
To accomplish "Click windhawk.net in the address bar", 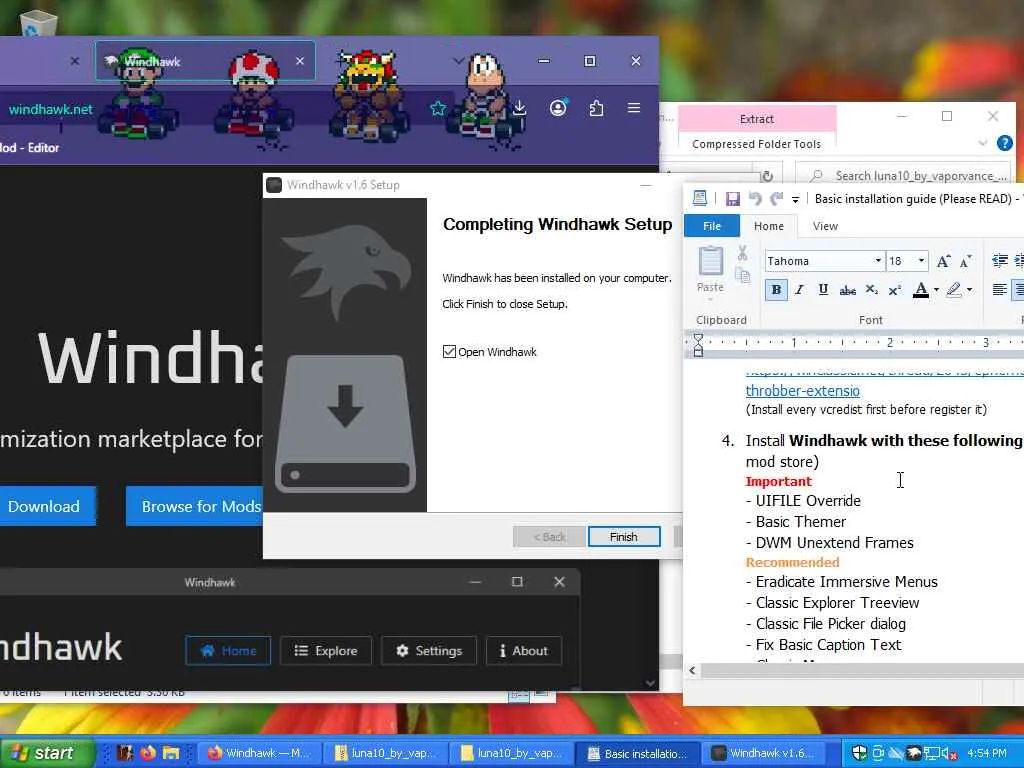I will click(x=51, y=109).
